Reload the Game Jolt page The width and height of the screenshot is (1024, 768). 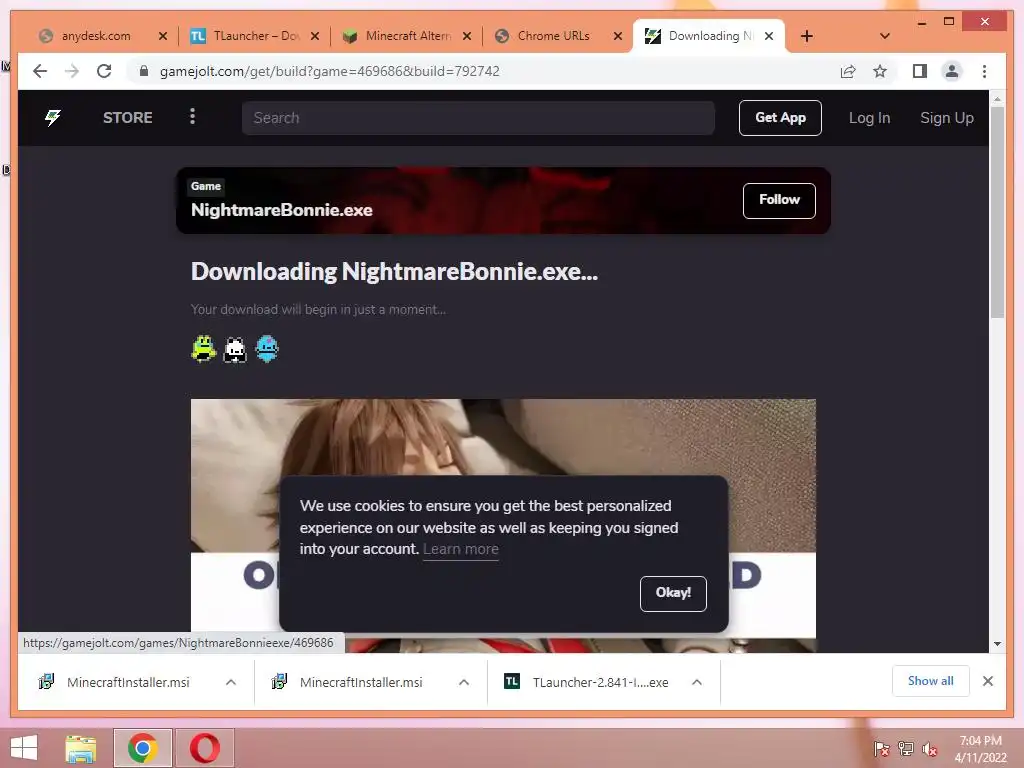click(104, 71)
